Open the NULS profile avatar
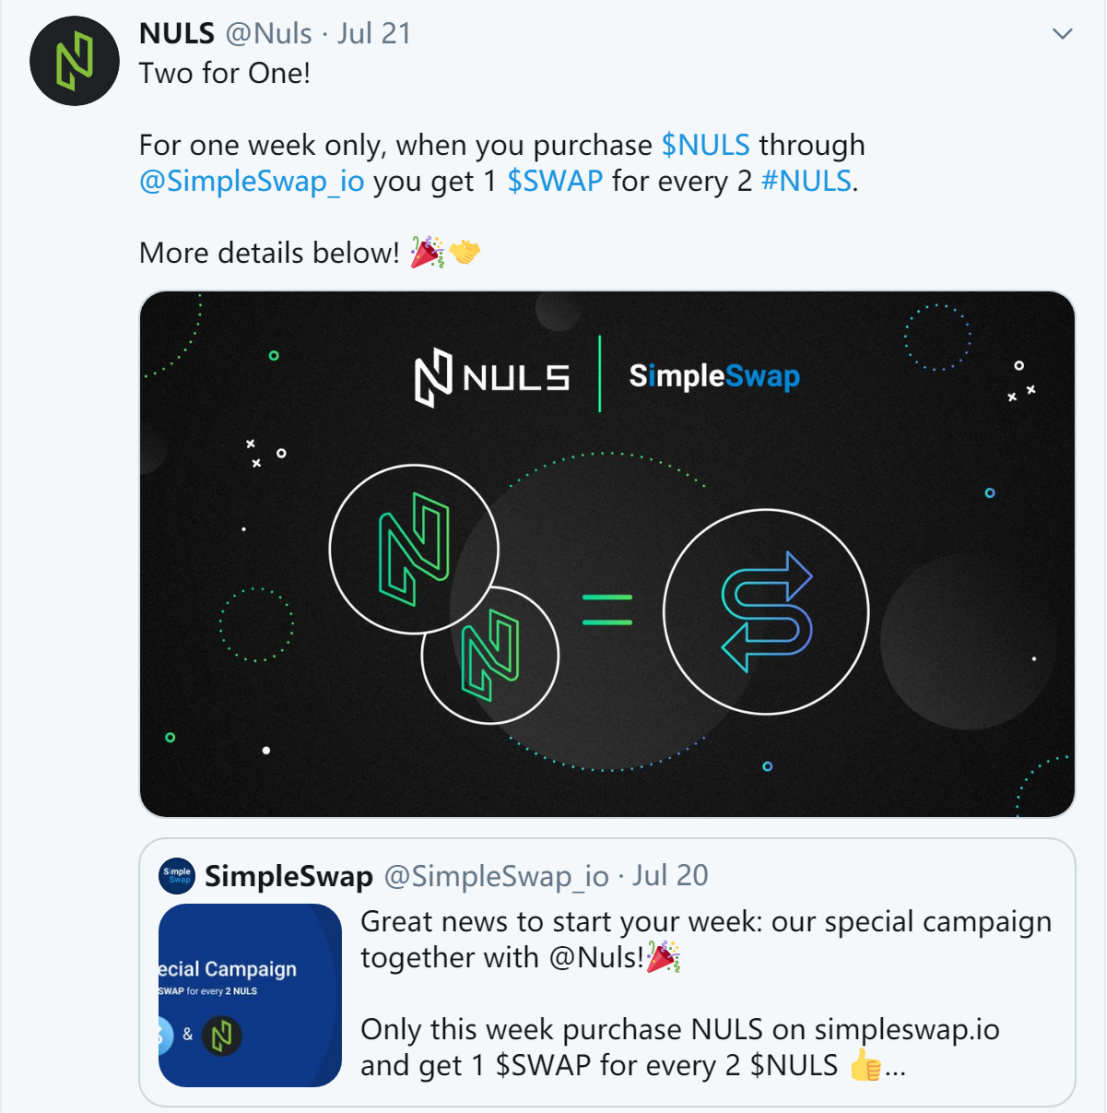Viewport: 1107px width, 1113px height. [x=75, y=61]
